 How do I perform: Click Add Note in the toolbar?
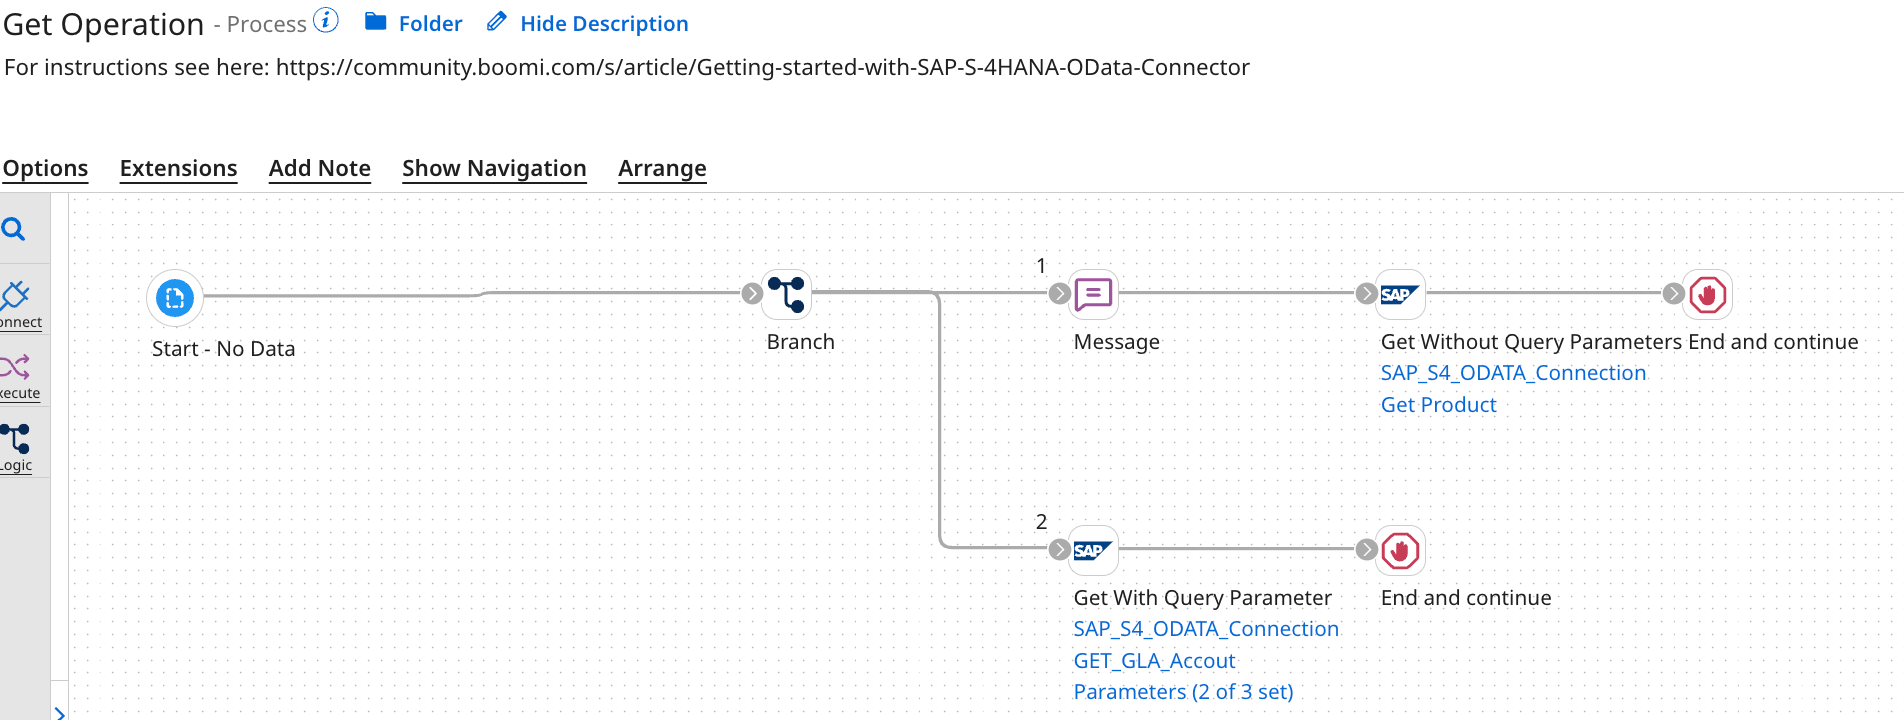click(x=319, y=168)
